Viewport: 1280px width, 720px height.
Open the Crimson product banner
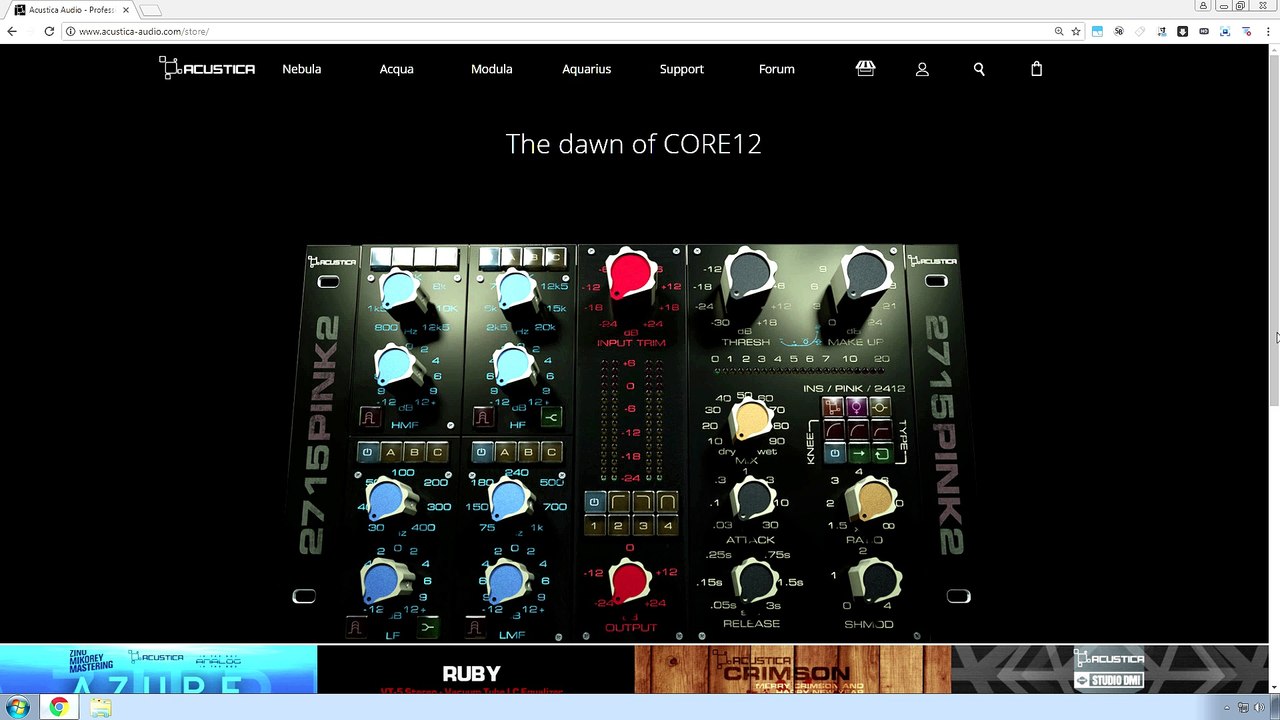(793, 670)
